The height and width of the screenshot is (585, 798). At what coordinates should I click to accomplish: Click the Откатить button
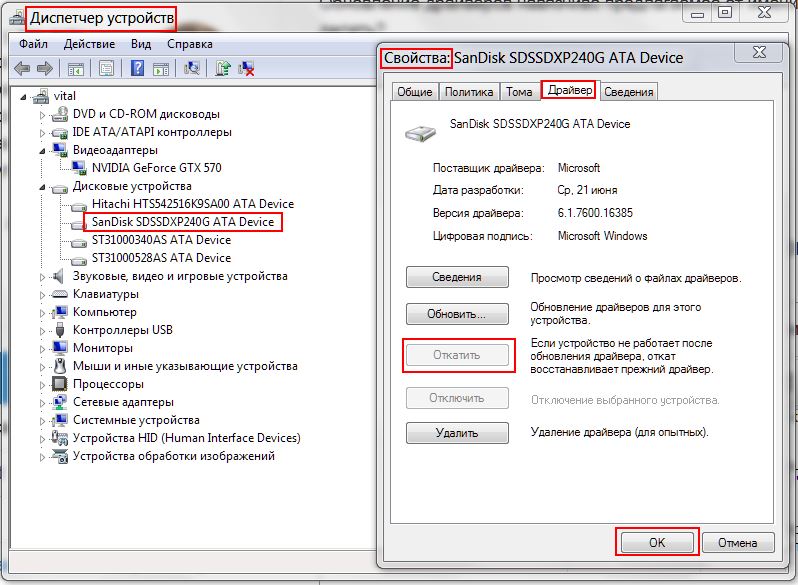(457, 355)
